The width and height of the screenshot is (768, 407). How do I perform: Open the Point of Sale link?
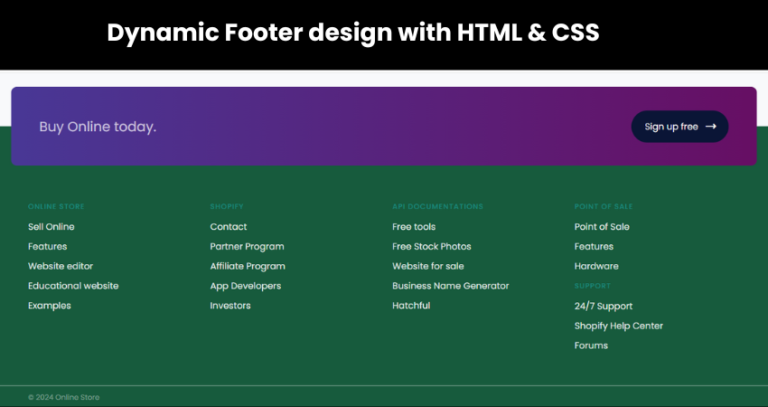coord(602,227)
